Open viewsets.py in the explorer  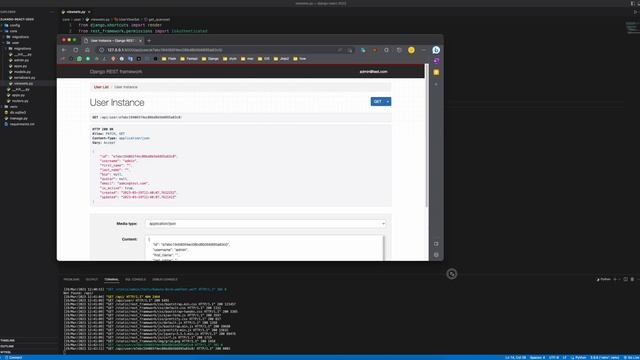[x=23, y=83]
